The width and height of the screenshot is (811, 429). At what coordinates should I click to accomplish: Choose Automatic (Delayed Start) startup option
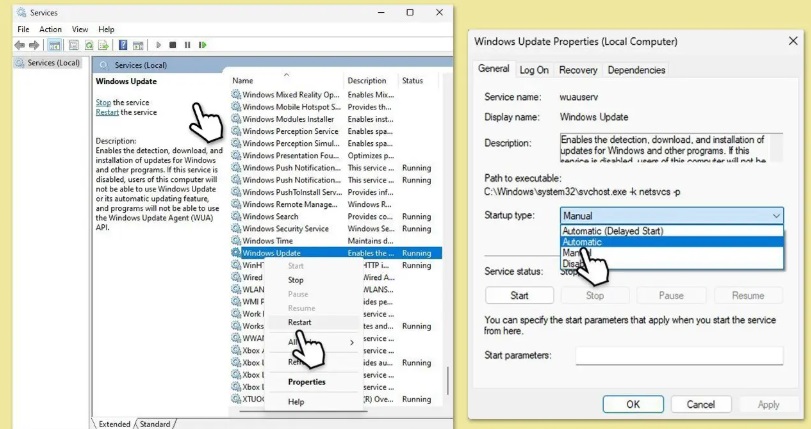point(672,231)
